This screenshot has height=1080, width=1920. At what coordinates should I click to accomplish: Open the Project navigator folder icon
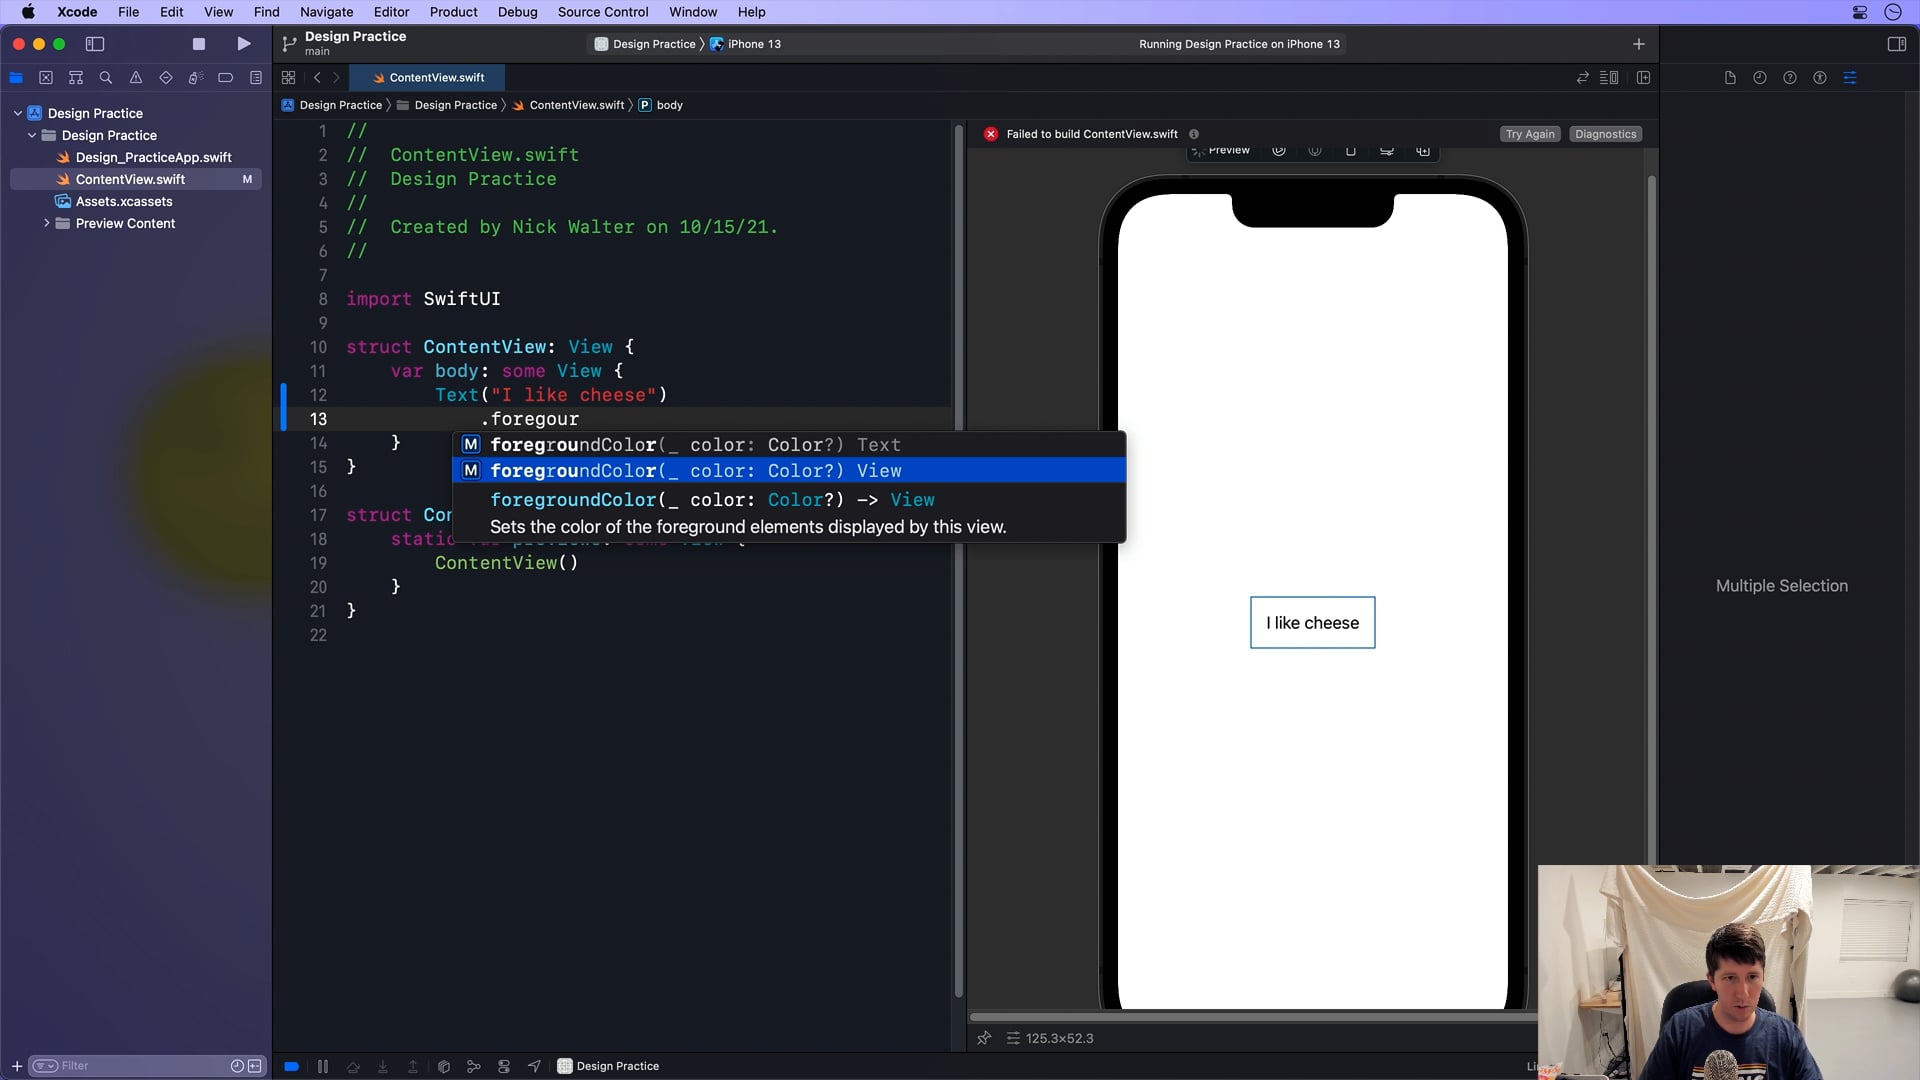(x=16, y=78)
